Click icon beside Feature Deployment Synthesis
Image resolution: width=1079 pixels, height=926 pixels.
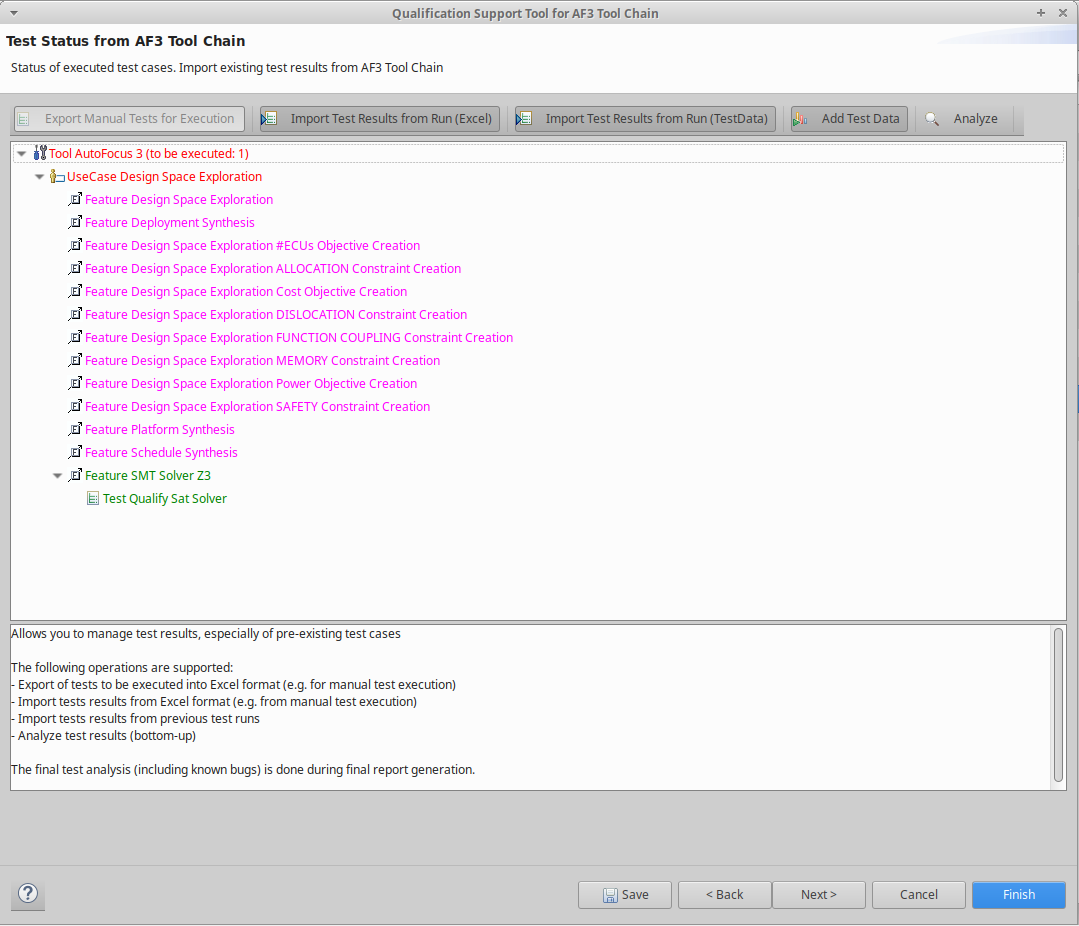tap(75, 222)
